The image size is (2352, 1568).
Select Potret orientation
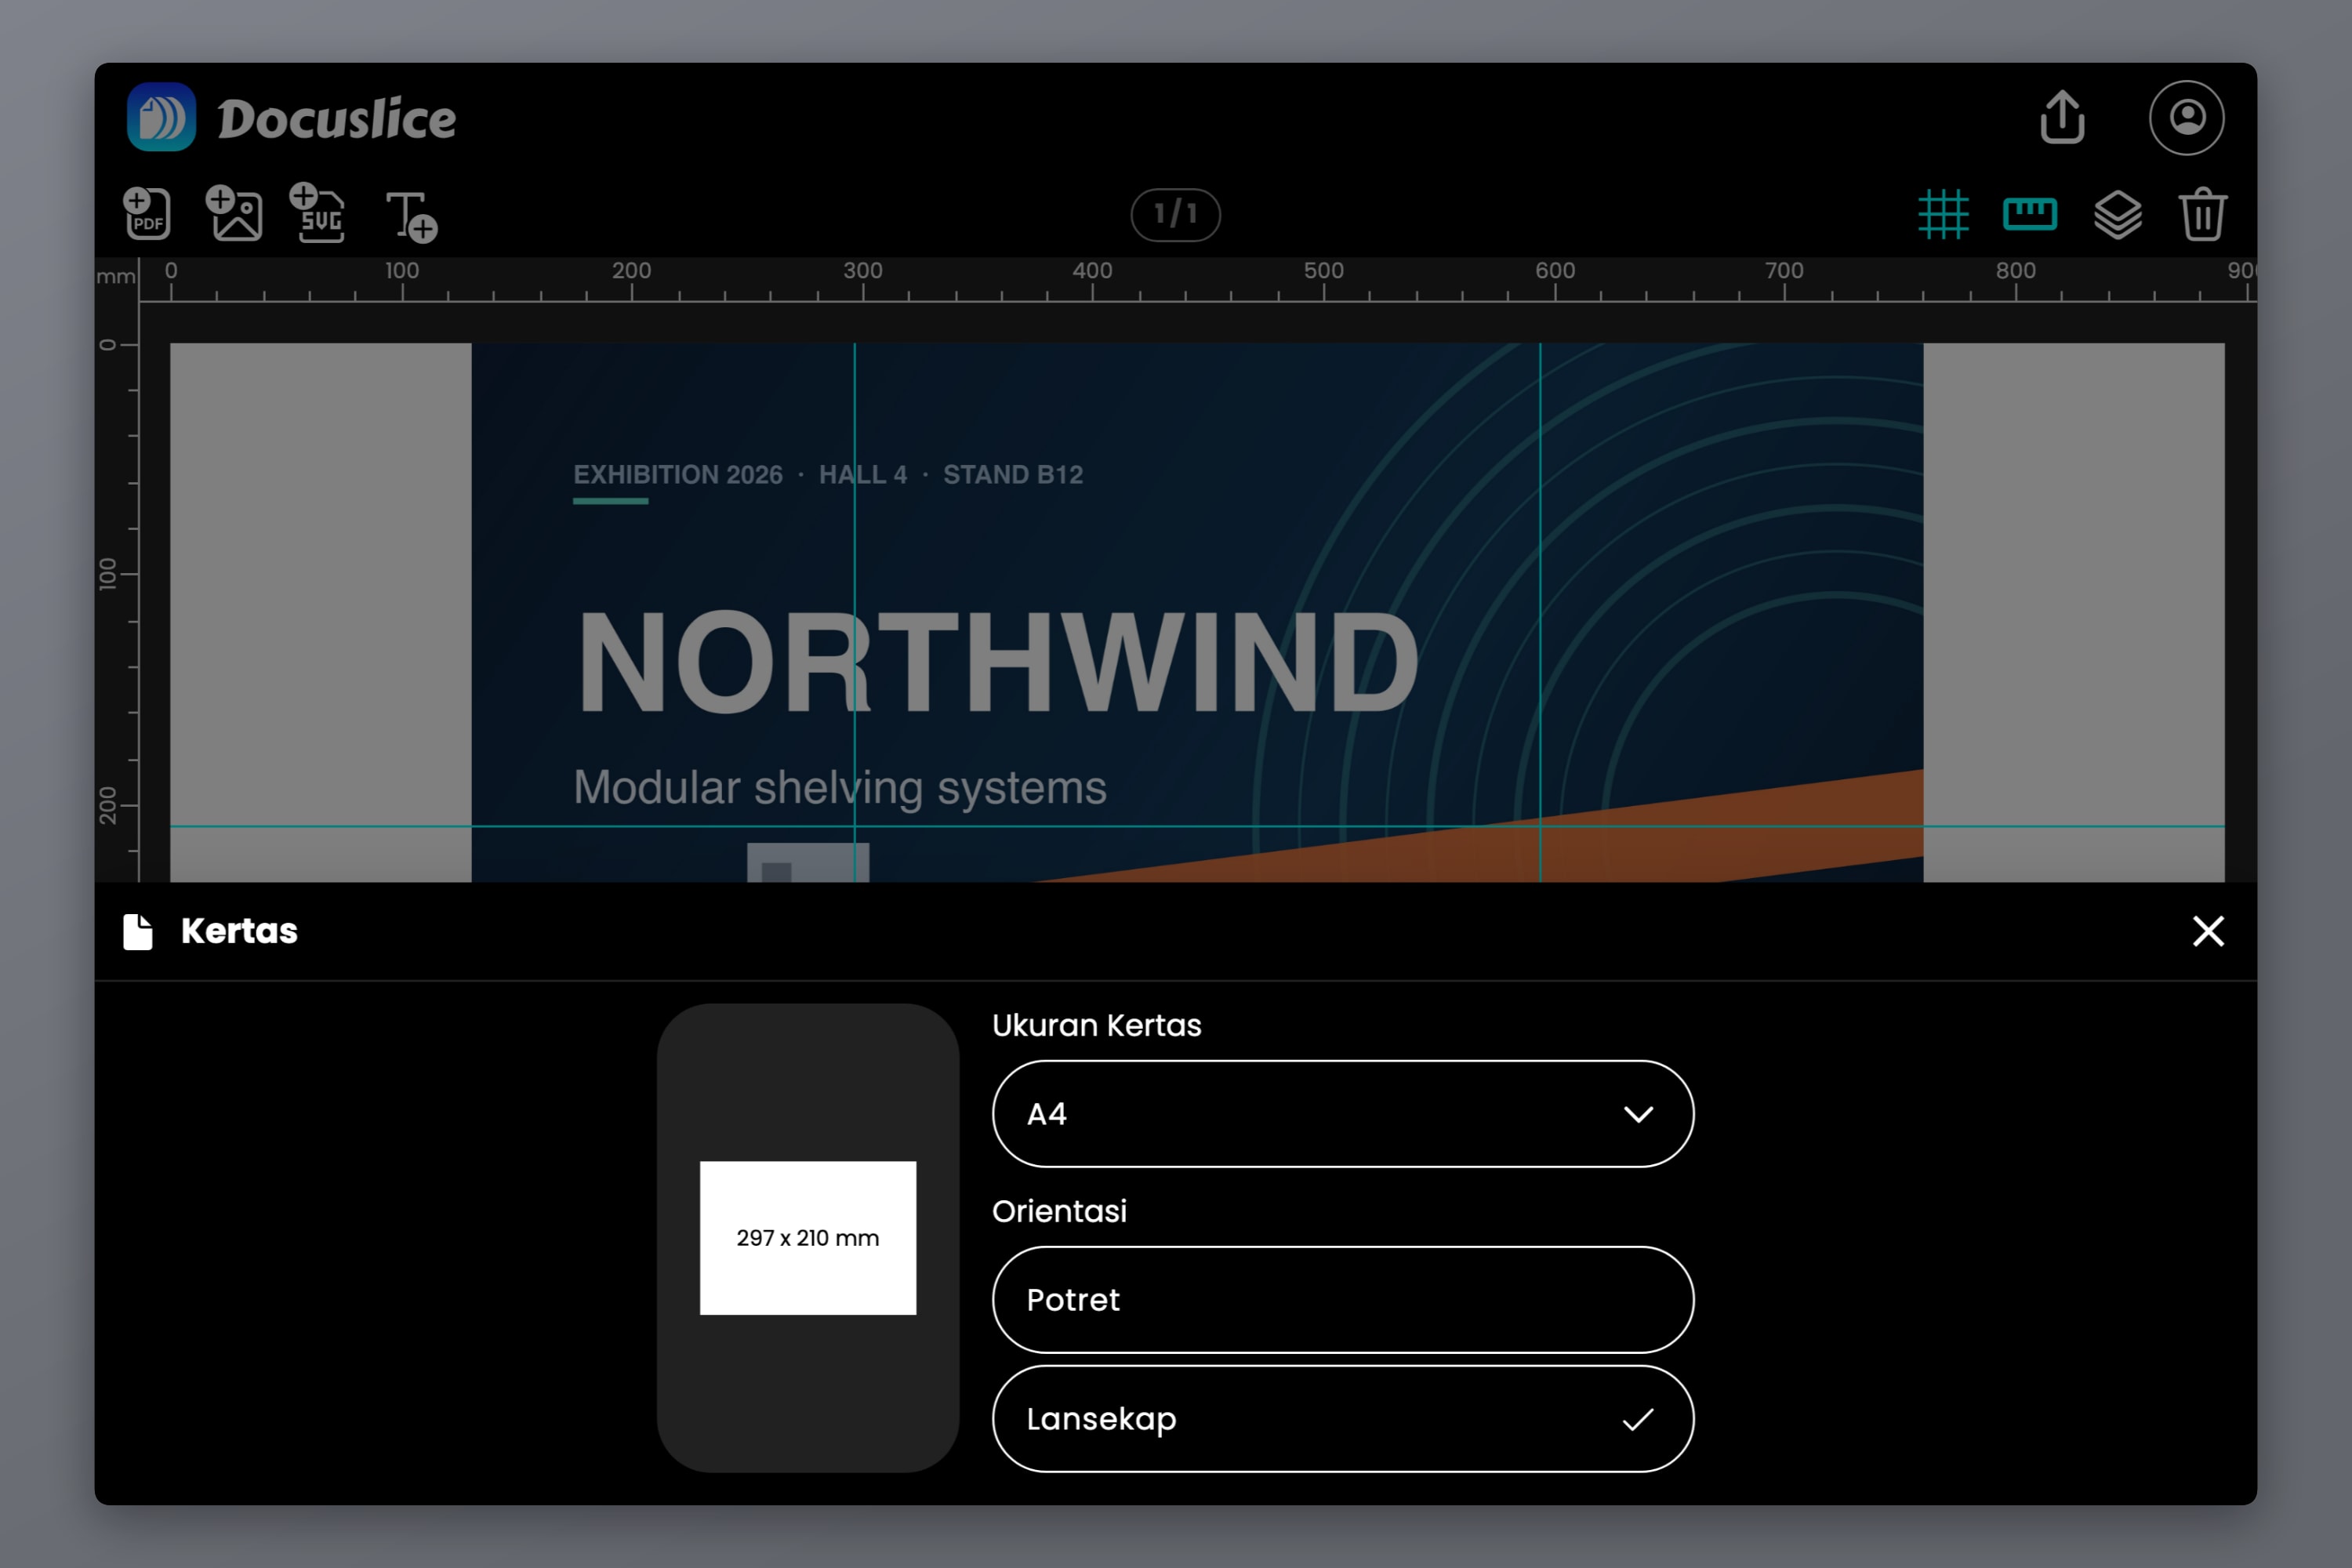click(x=1343, y=1300)
